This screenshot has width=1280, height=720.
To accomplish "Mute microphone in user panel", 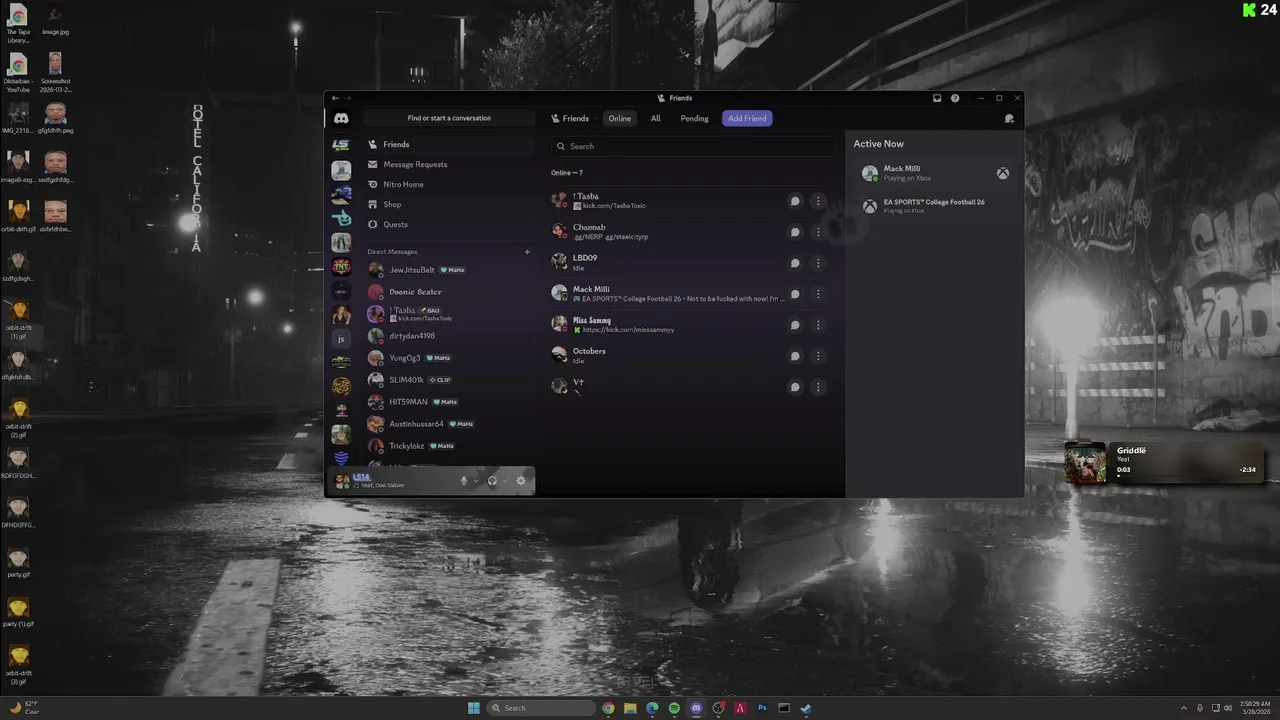I will [x=464, y=481].
